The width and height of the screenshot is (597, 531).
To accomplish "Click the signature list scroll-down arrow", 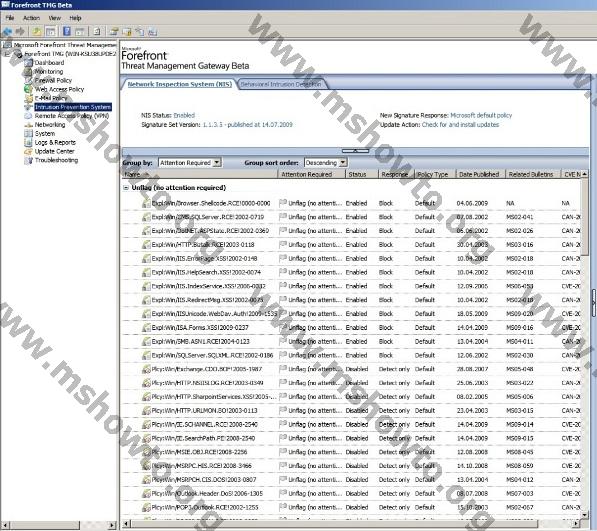I will coord(585,515).
